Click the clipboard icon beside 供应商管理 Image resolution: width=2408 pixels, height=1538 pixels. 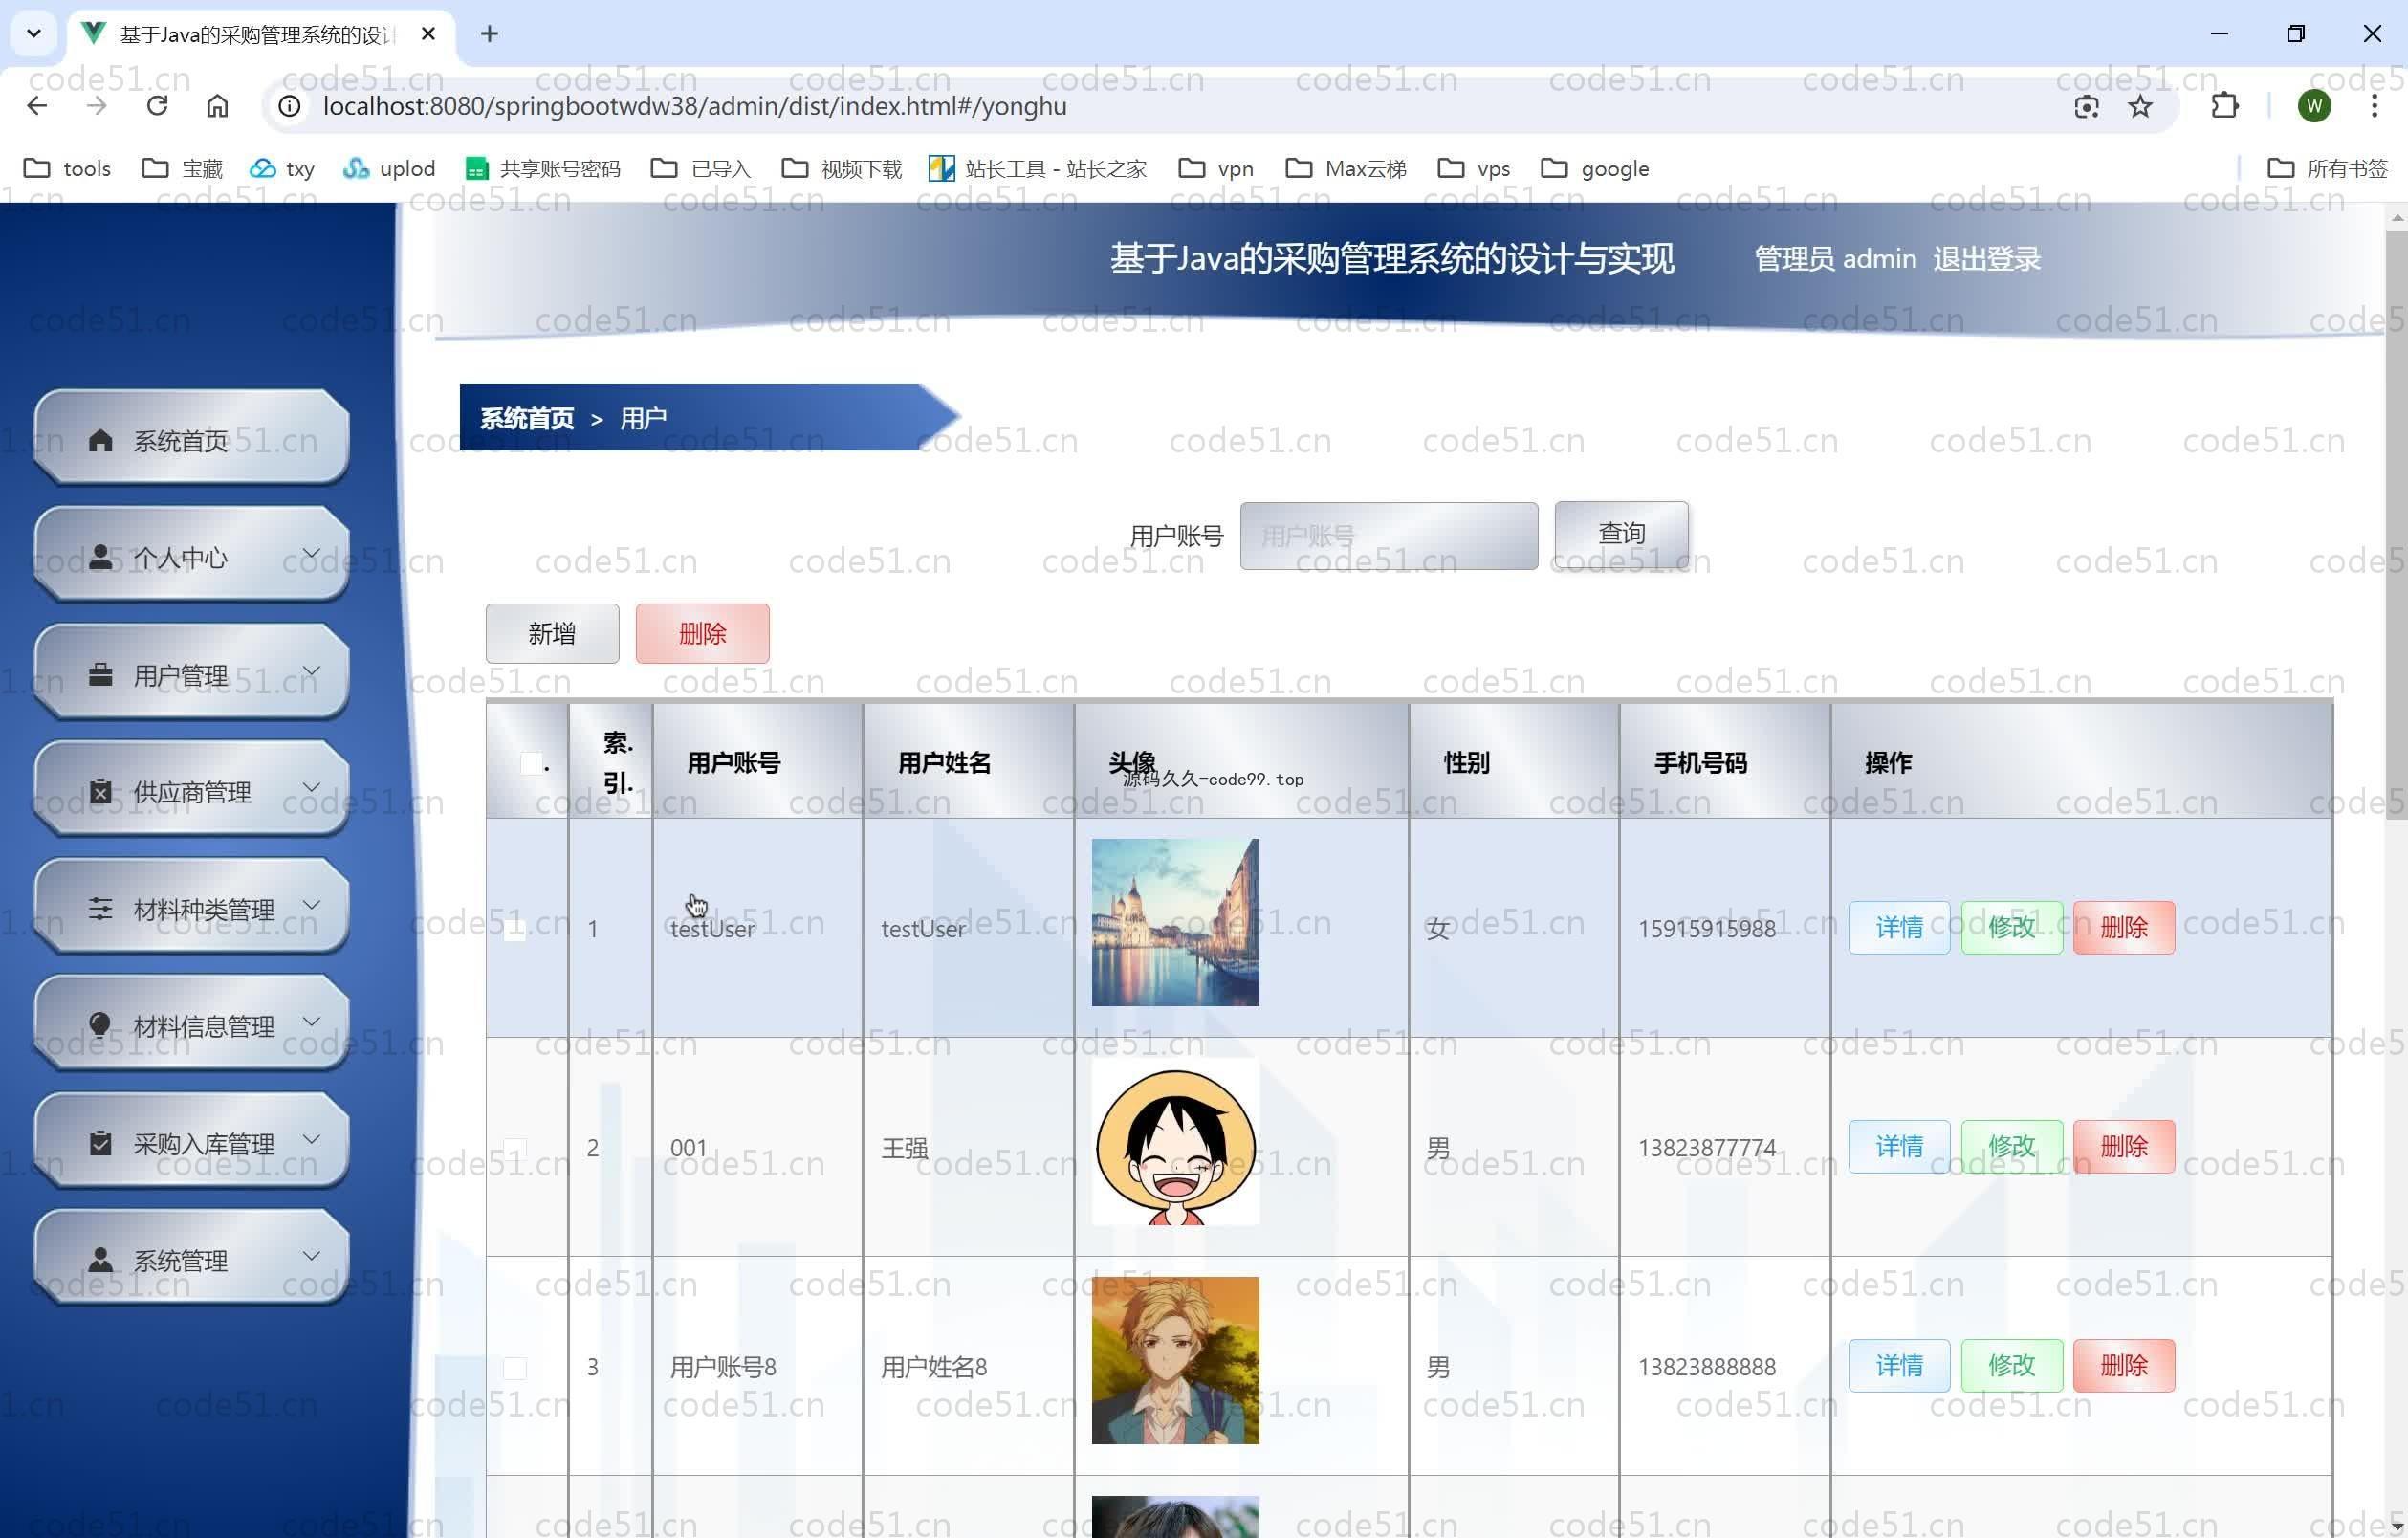tap(100, 792)
